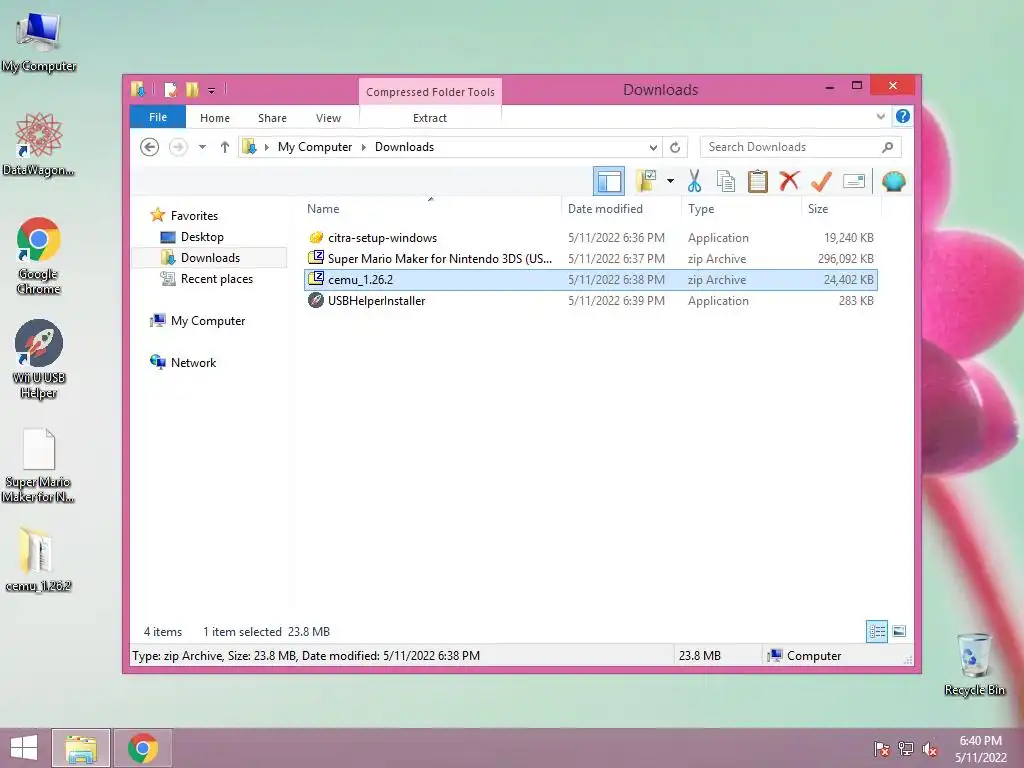Click the Cut scissors icon

694,181
